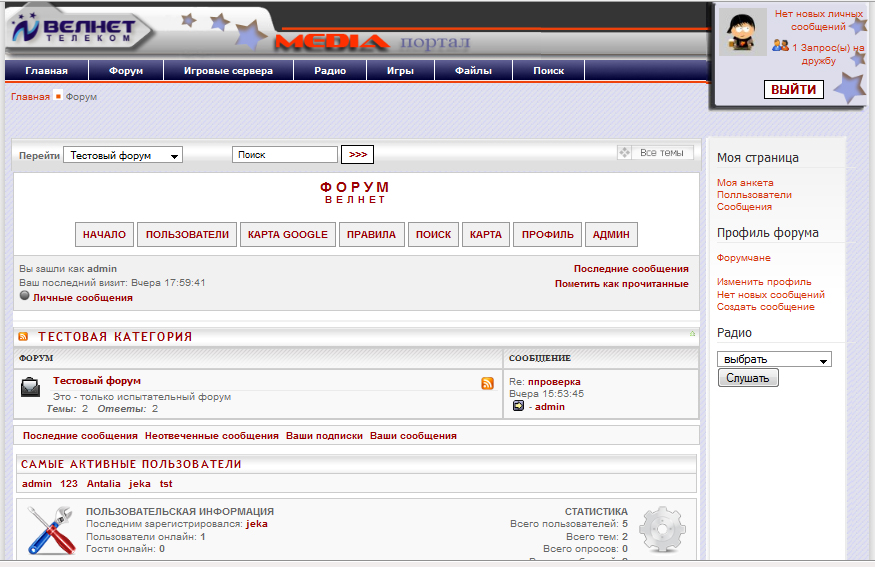Viewport: 875px width, 567px height.
Task: Open Игровые сервера menu item
Action: click(228, 71)
